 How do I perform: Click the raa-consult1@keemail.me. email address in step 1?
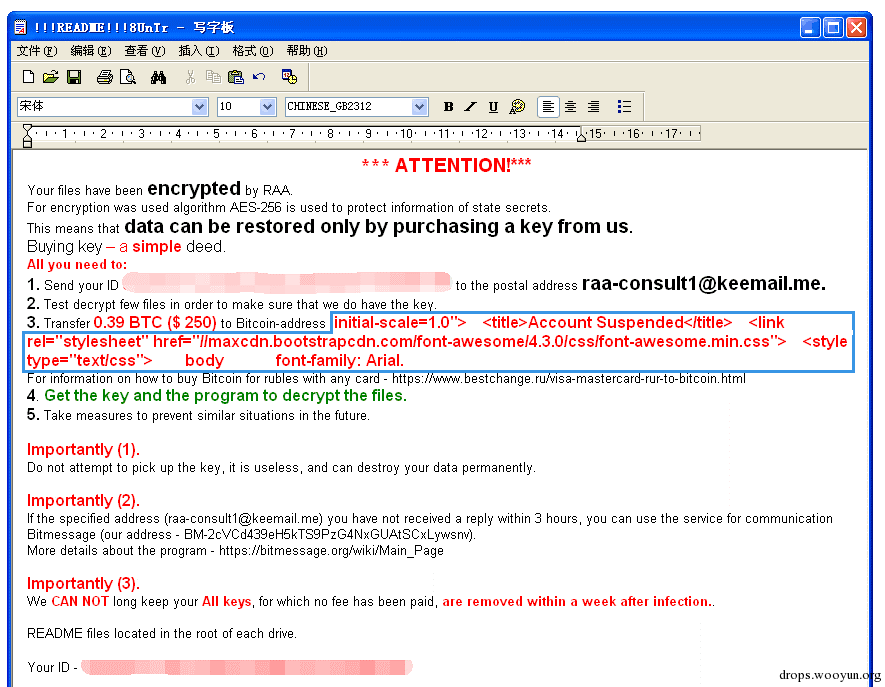[x=703, y=283]
